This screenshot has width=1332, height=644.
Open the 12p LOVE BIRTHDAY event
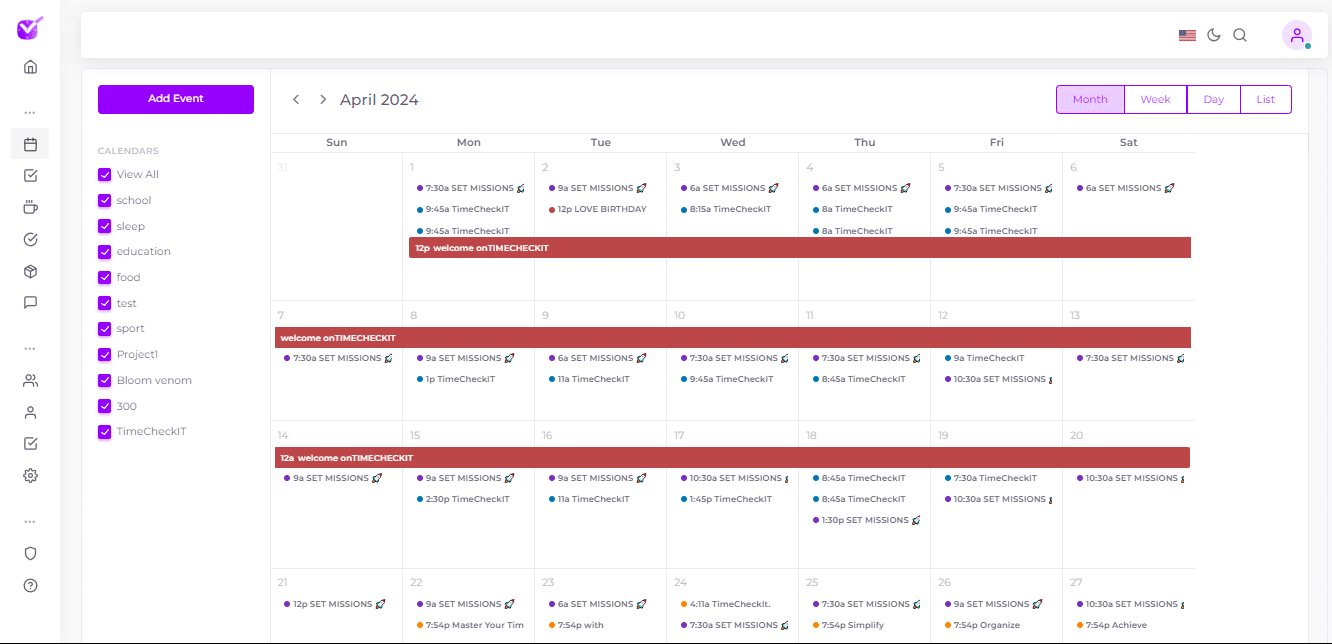click(x=602, y=210)
